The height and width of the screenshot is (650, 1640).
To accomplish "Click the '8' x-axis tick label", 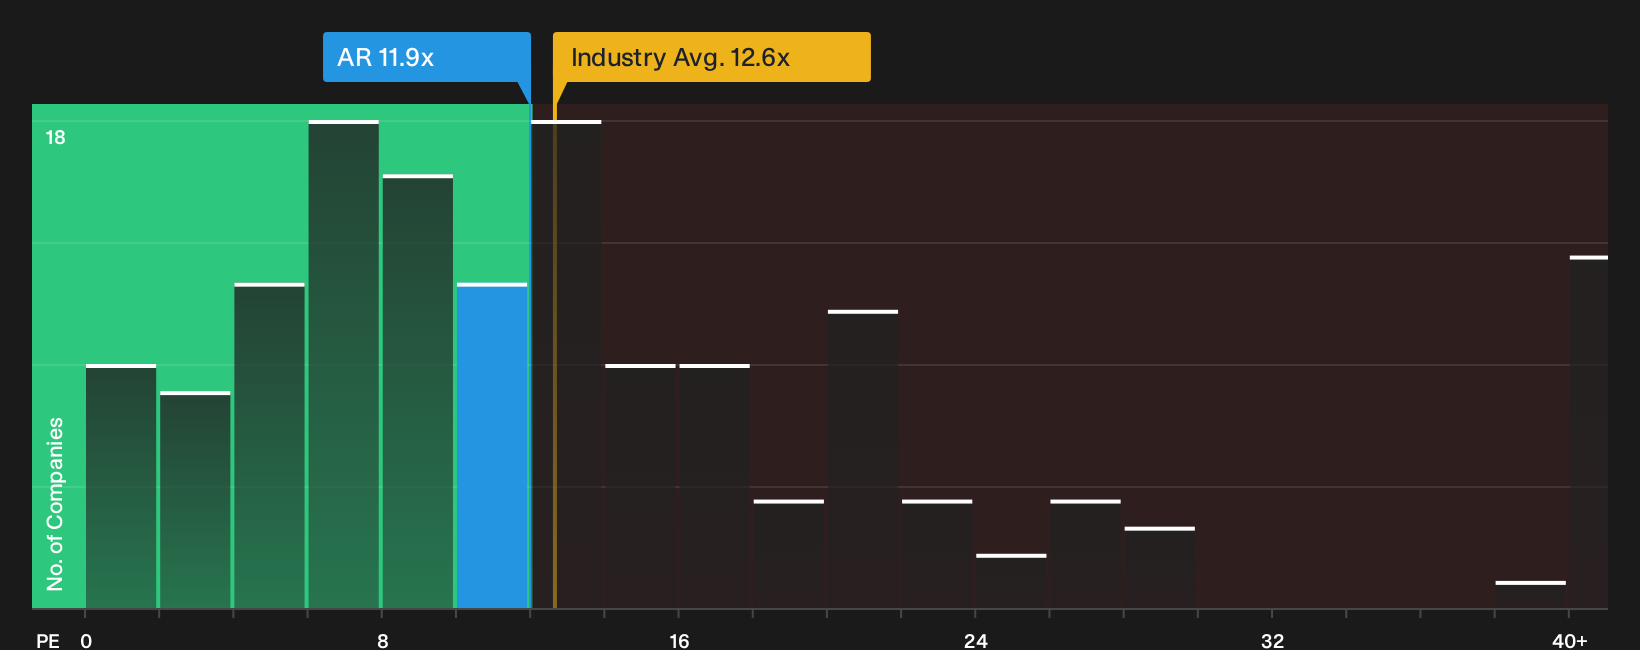I will (383, 640).
